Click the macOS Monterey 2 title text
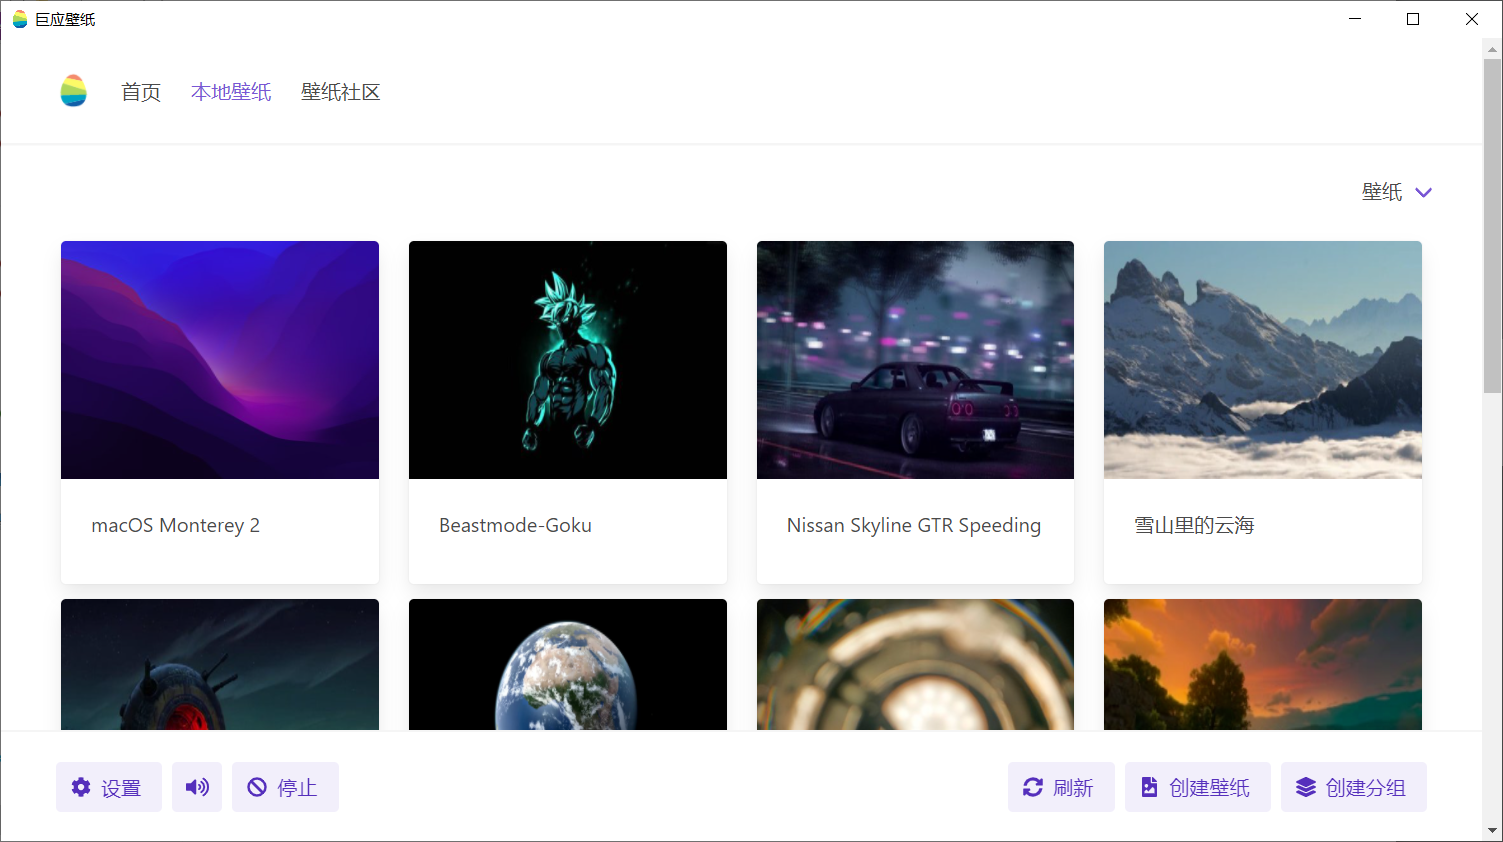This screenshot has height=842, width=1503. coord(176,525)
